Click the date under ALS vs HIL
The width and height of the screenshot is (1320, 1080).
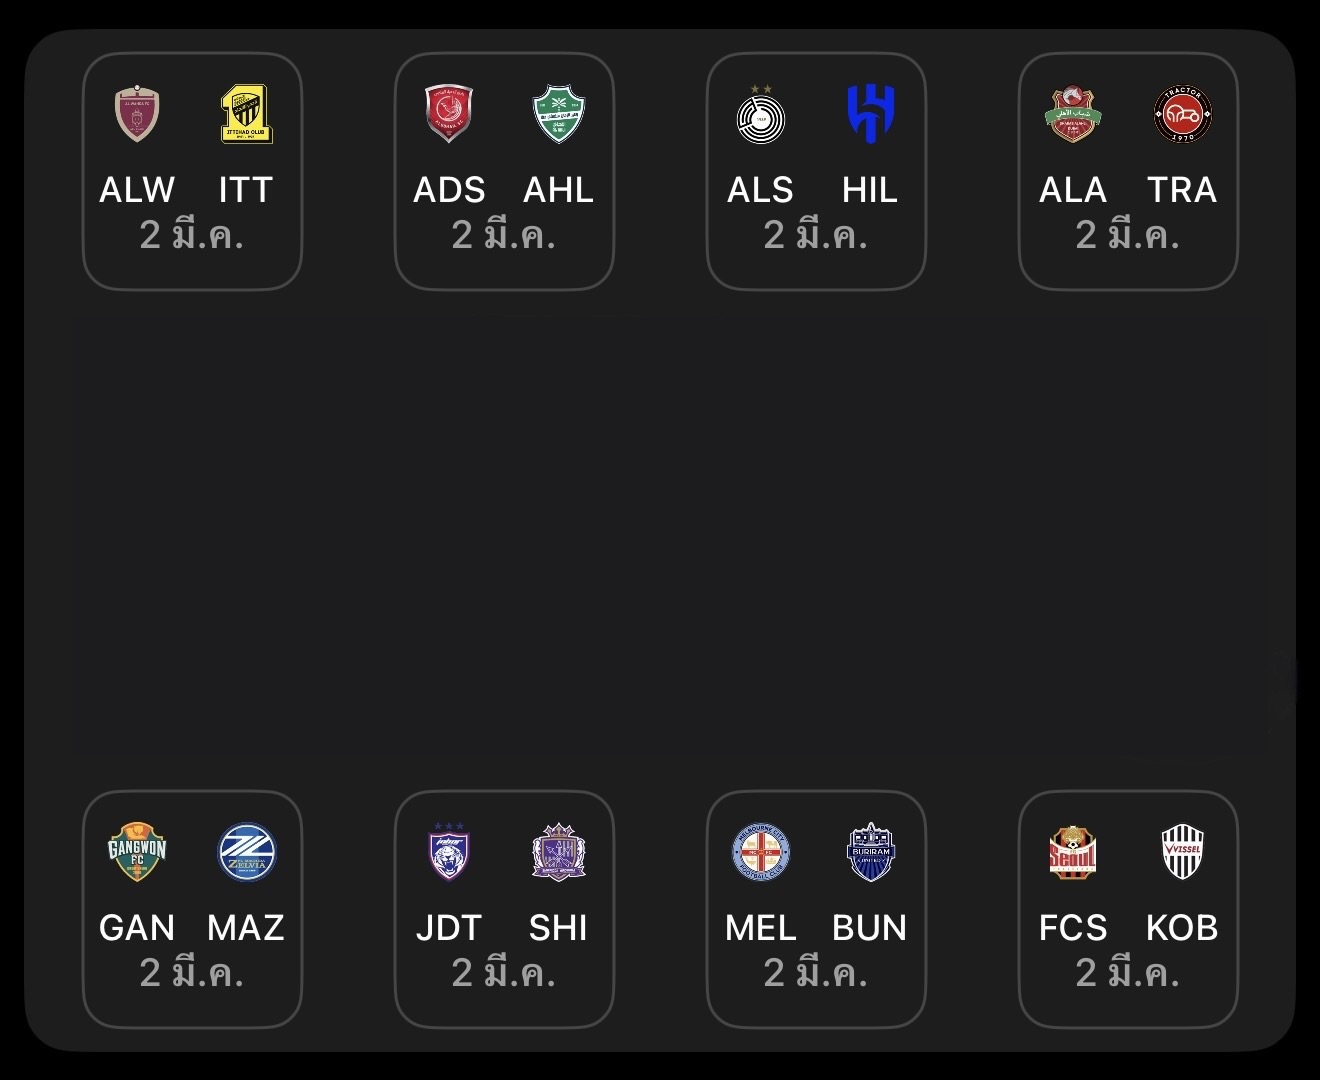click(815, 235)
